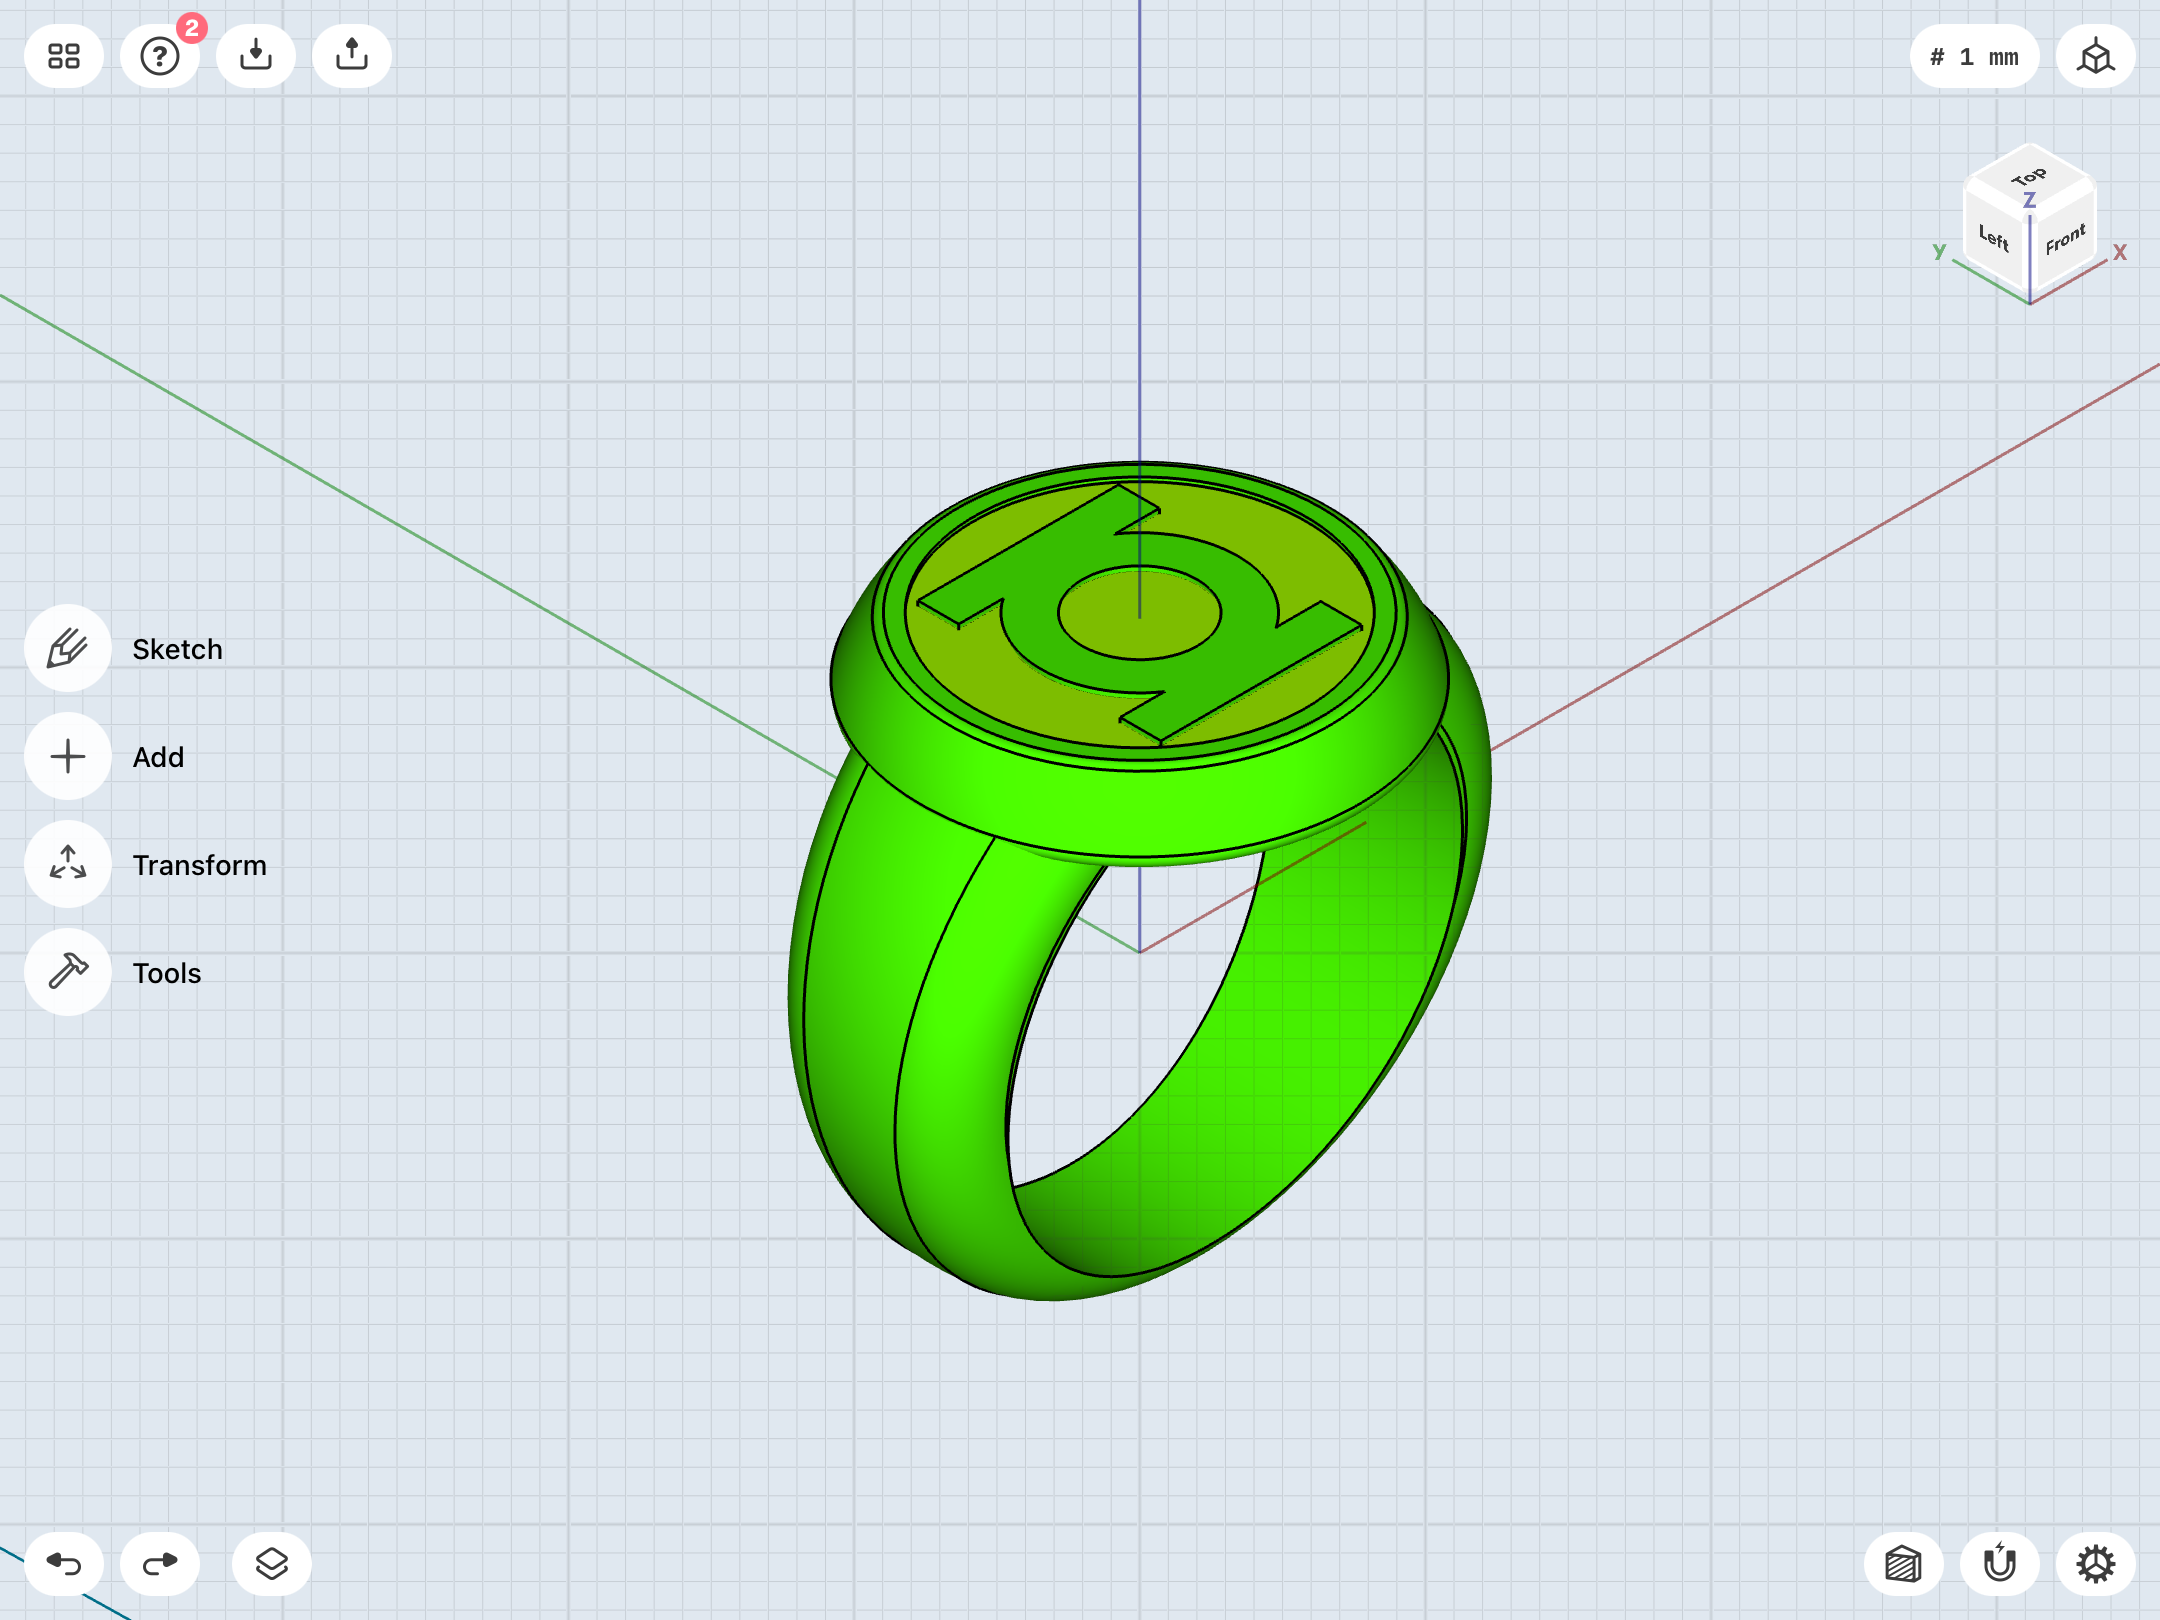Open the Sketch pencil tool

68,648
